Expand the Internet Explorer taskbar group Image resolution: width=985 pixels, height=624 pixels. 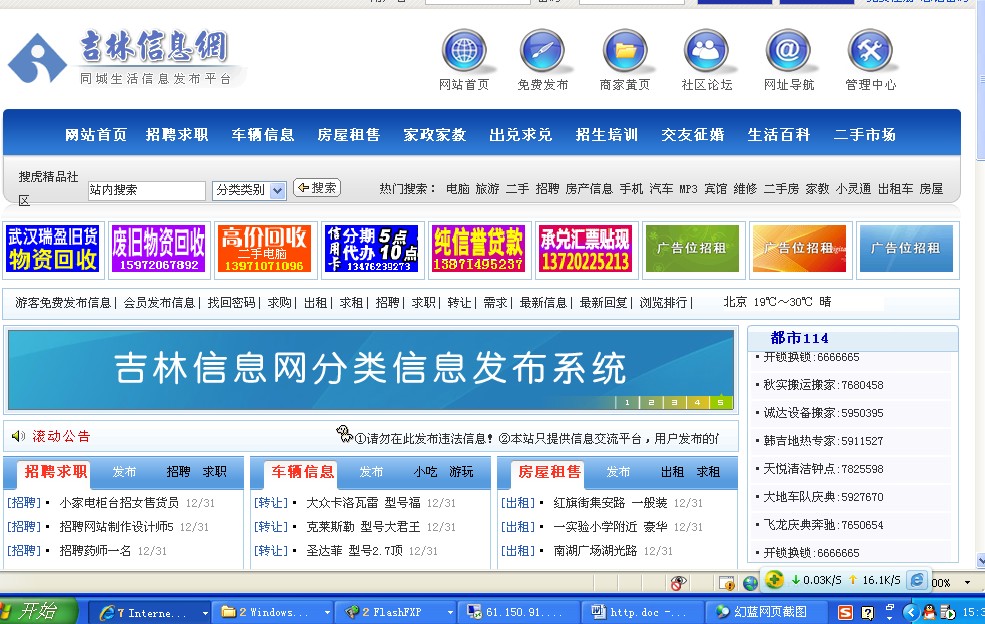coord(205,612)
